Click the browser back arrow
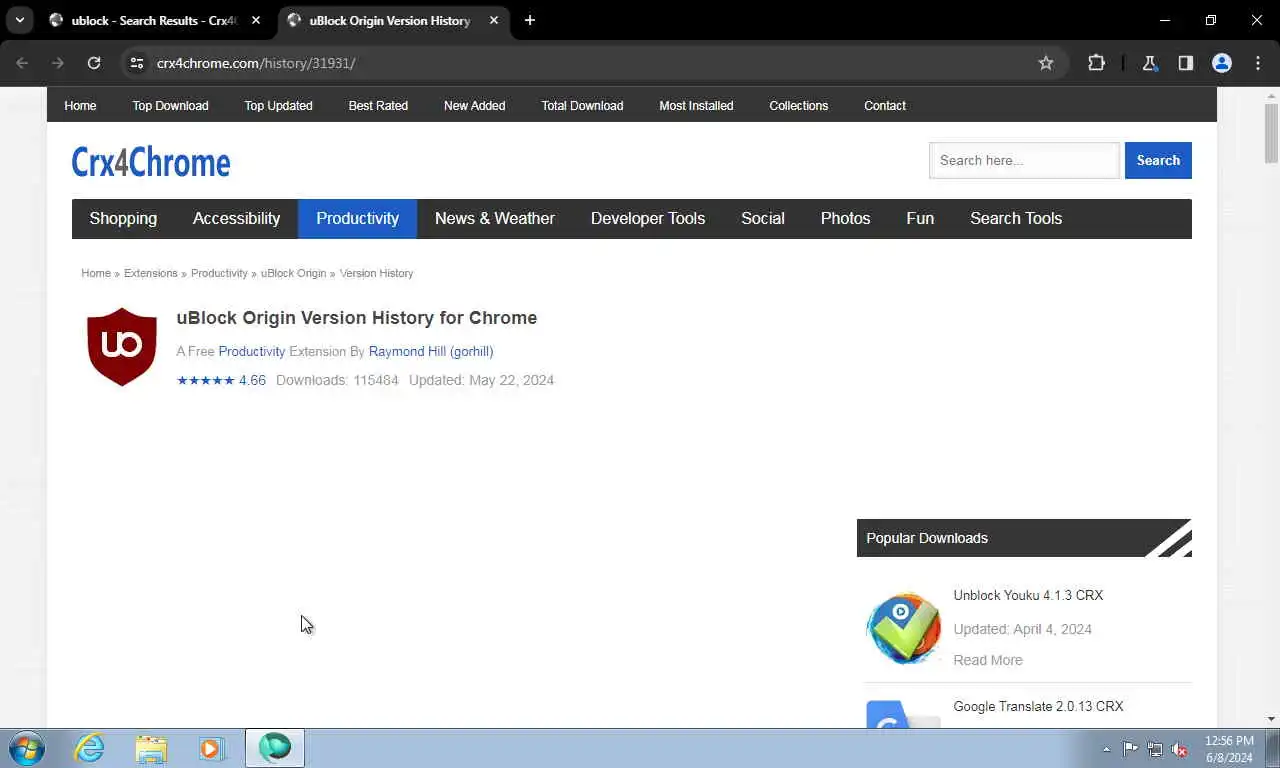1280x768 pixels. click(x=22, y=63)
